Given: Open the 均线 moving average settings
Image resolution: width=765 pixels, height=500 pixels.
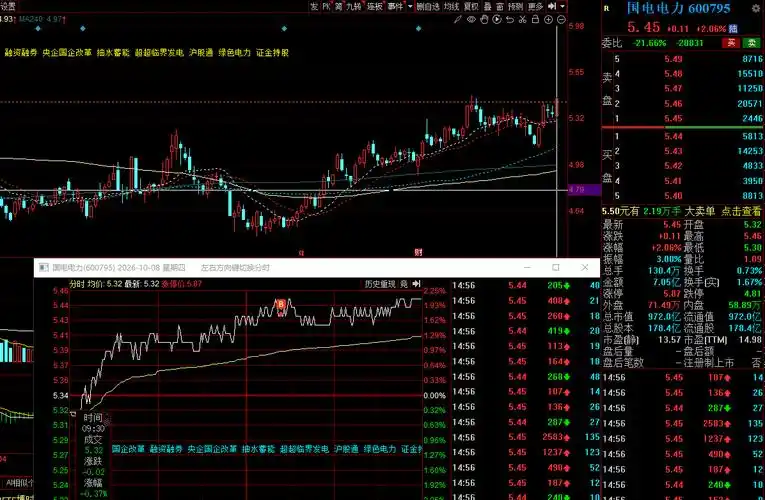Looking at the screenshot, I should point(451,6).
